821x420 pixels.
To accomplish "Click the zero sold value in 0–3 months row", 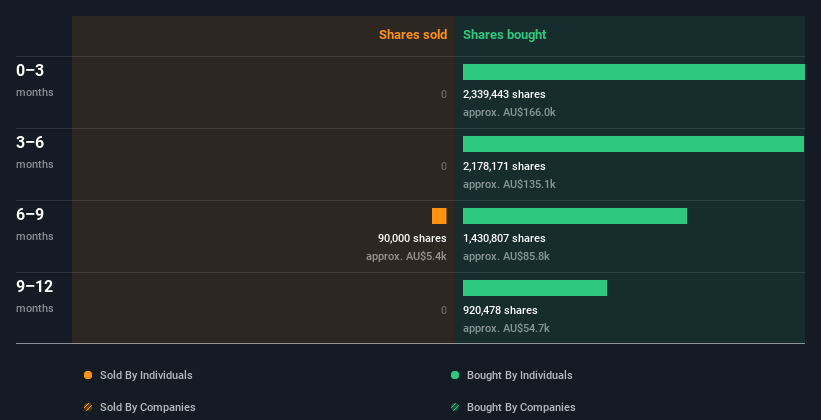I will [444, 94].
